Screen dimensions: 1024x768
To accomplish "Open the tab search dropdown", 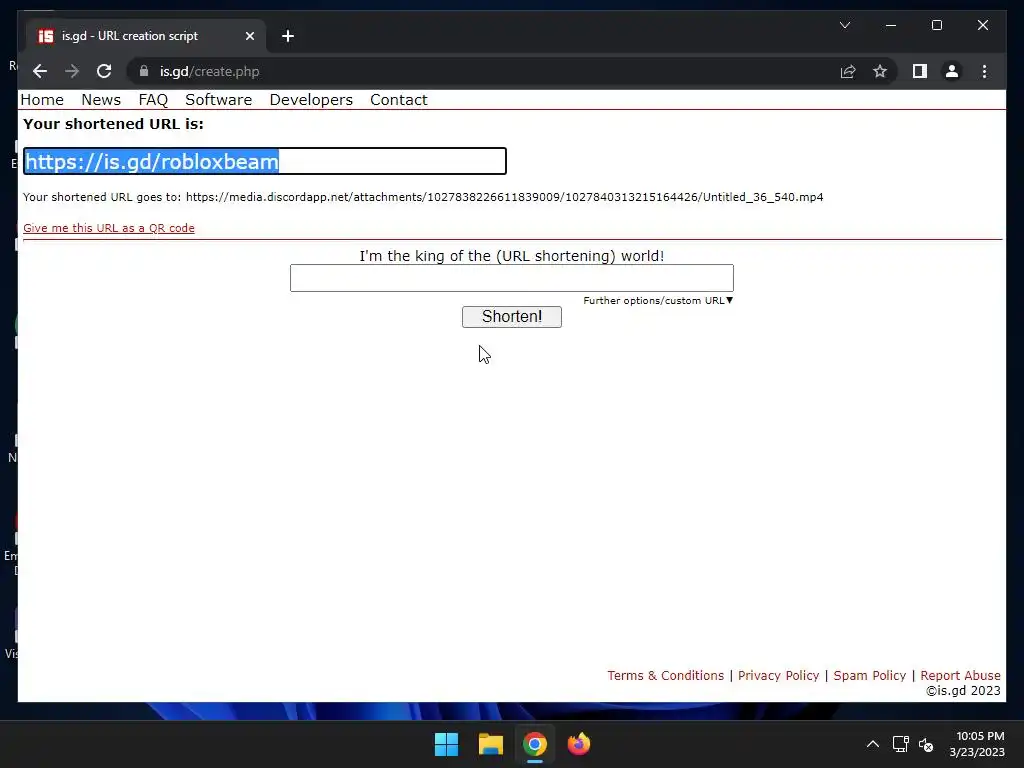I will pos(844,25).
